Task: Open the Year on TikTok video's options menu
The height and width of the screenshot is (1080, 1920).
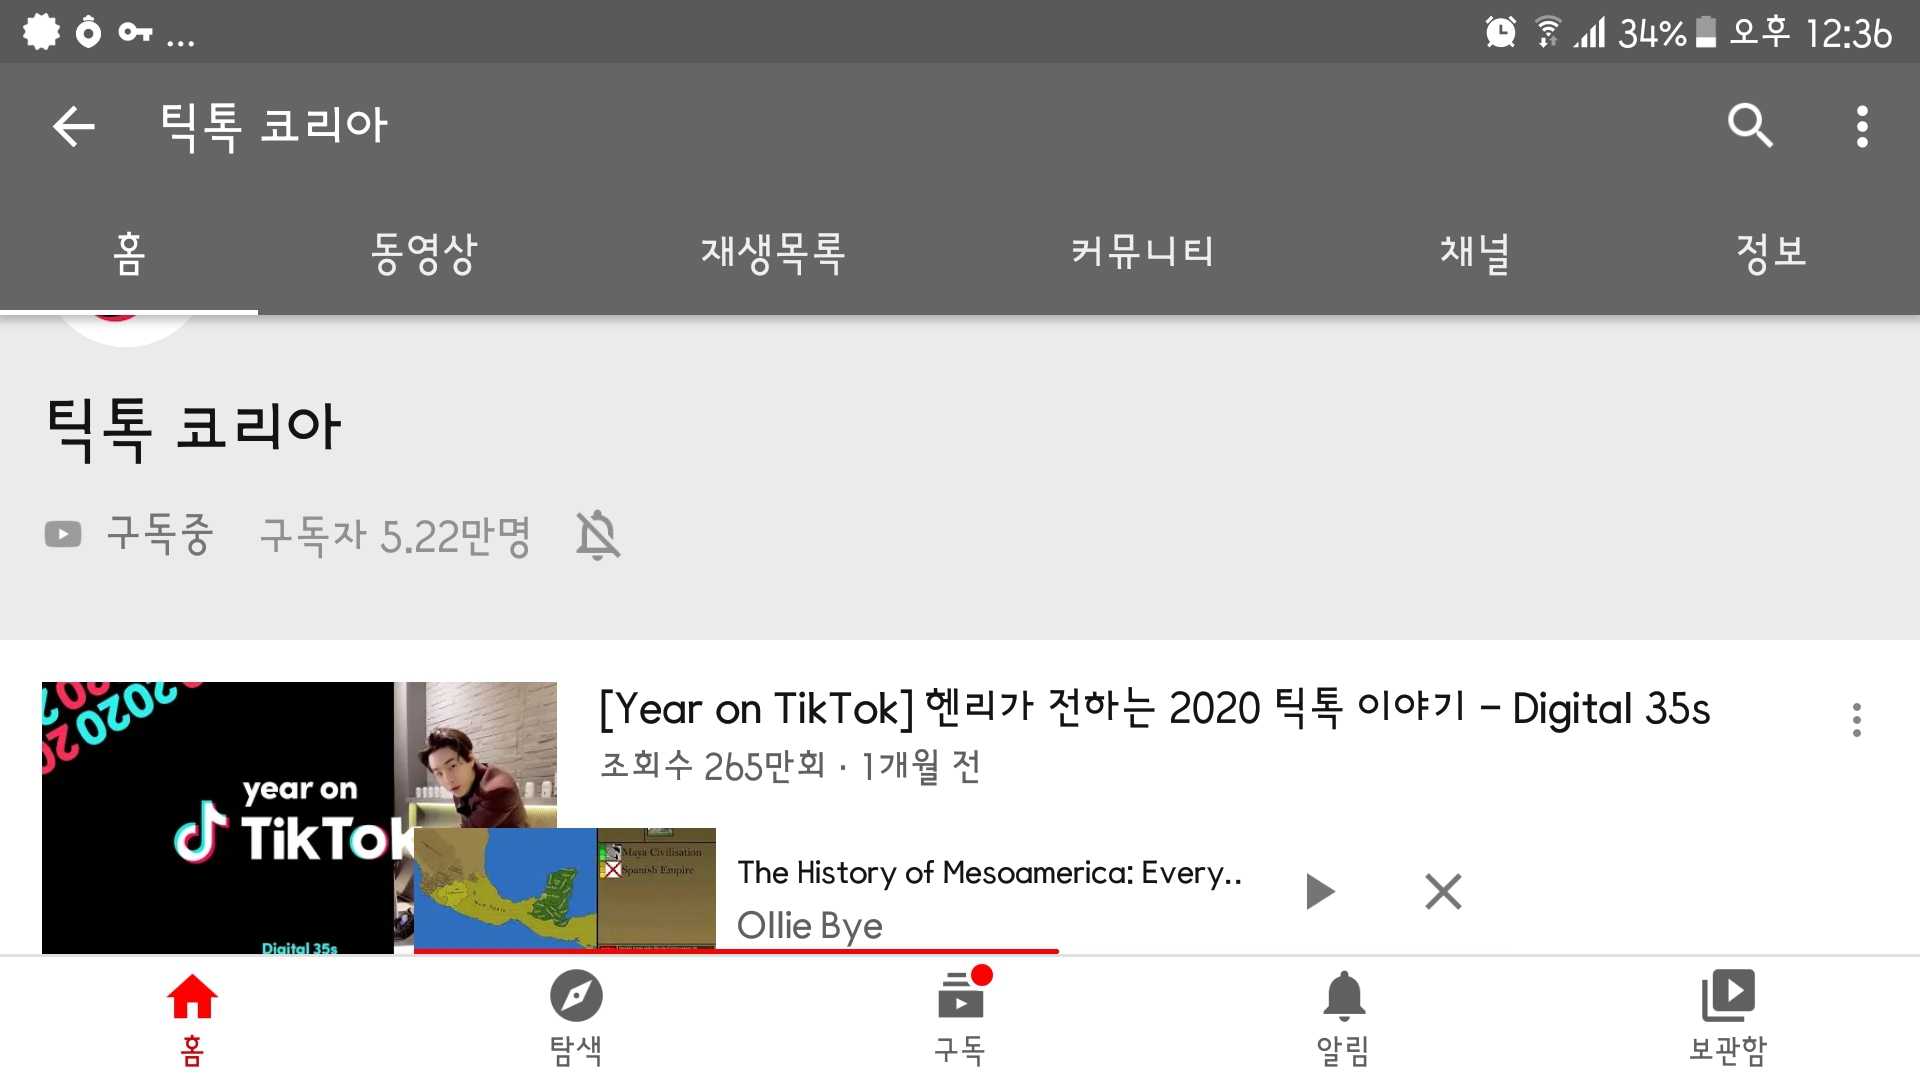Action: click(x=1856, y=720)
